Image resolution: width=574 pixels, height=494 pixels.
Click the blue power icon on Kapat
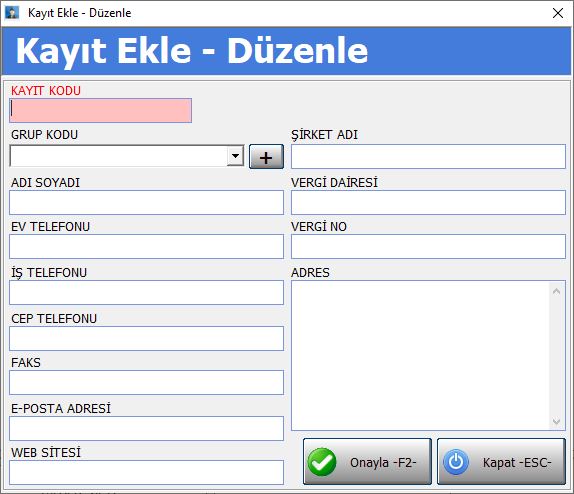coord(456,462)
